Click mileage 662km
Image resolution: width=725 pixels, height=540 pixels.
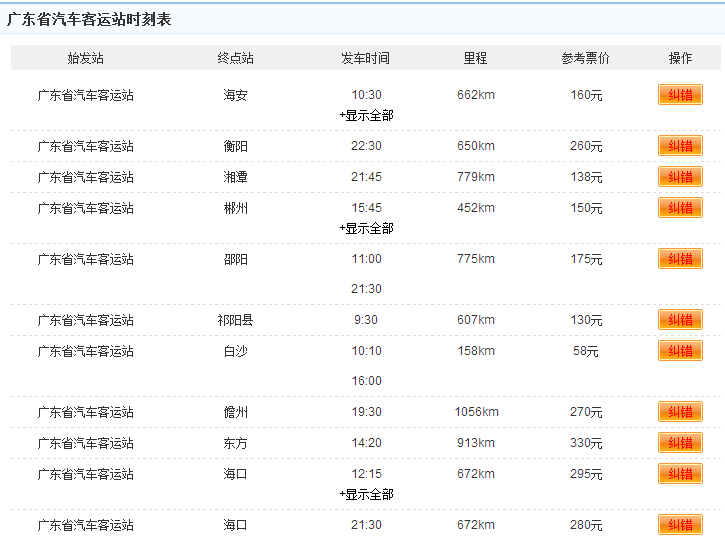tap(476, 95)
